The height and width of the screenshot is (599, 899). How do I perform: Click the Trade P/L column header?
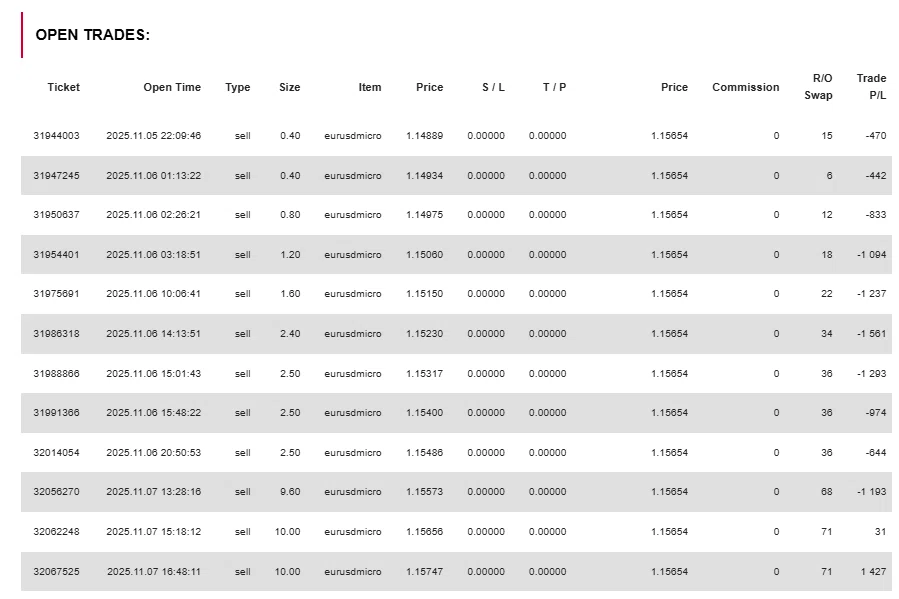(871, 87)
